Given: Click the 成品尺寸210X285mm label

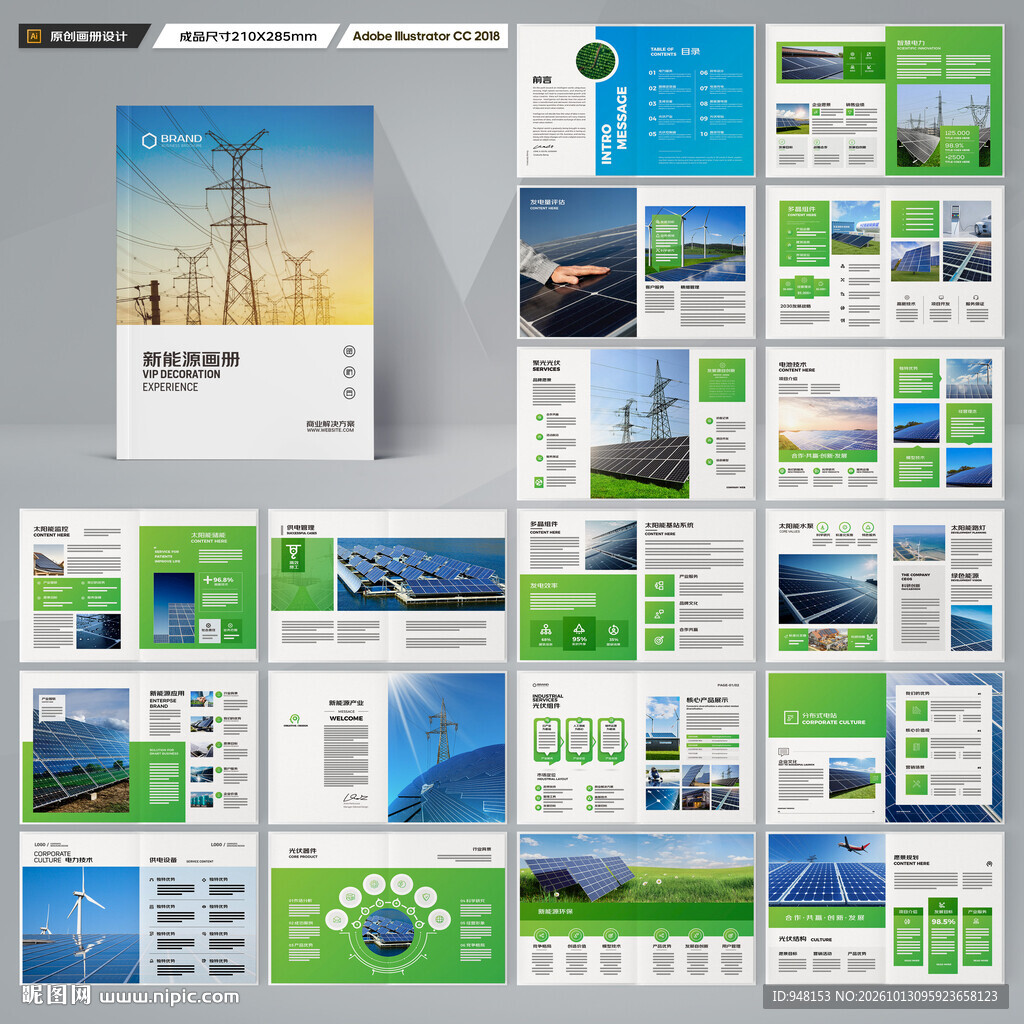Looking at the screenshot, I should point(248,37).
